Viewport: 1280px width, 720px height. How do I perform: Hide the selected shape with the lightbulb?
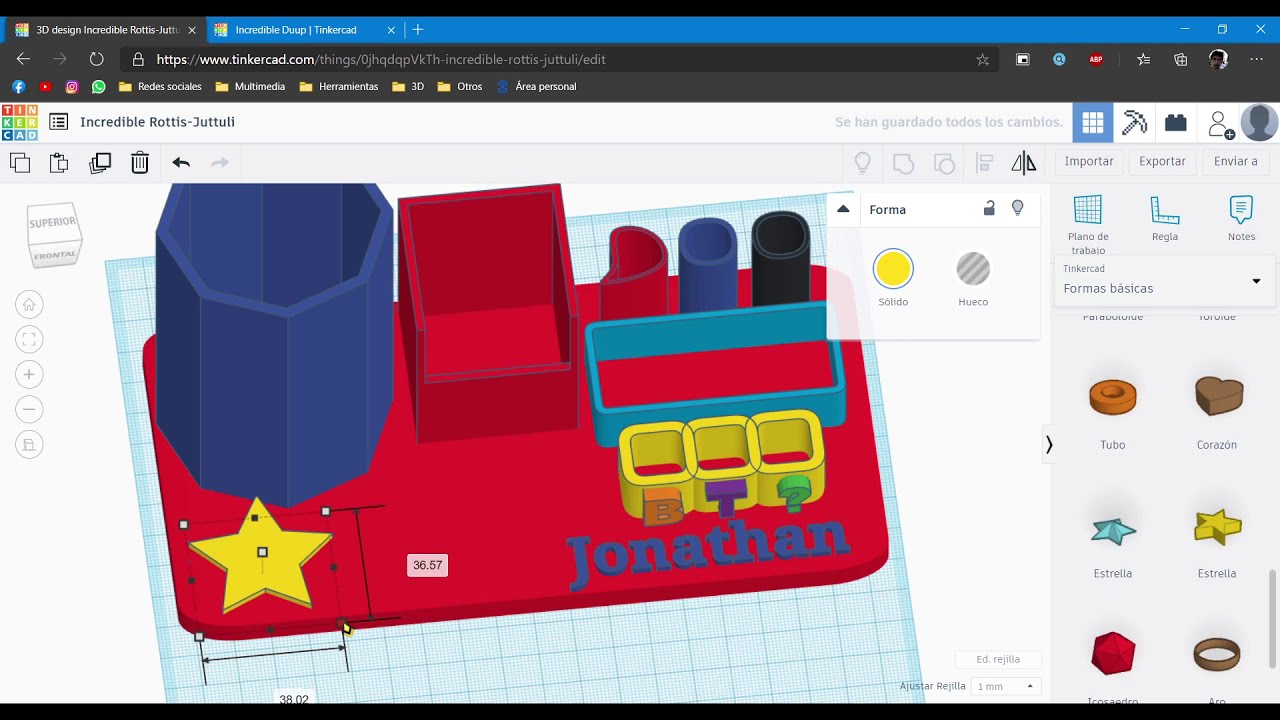click(x=1018, y=208)
